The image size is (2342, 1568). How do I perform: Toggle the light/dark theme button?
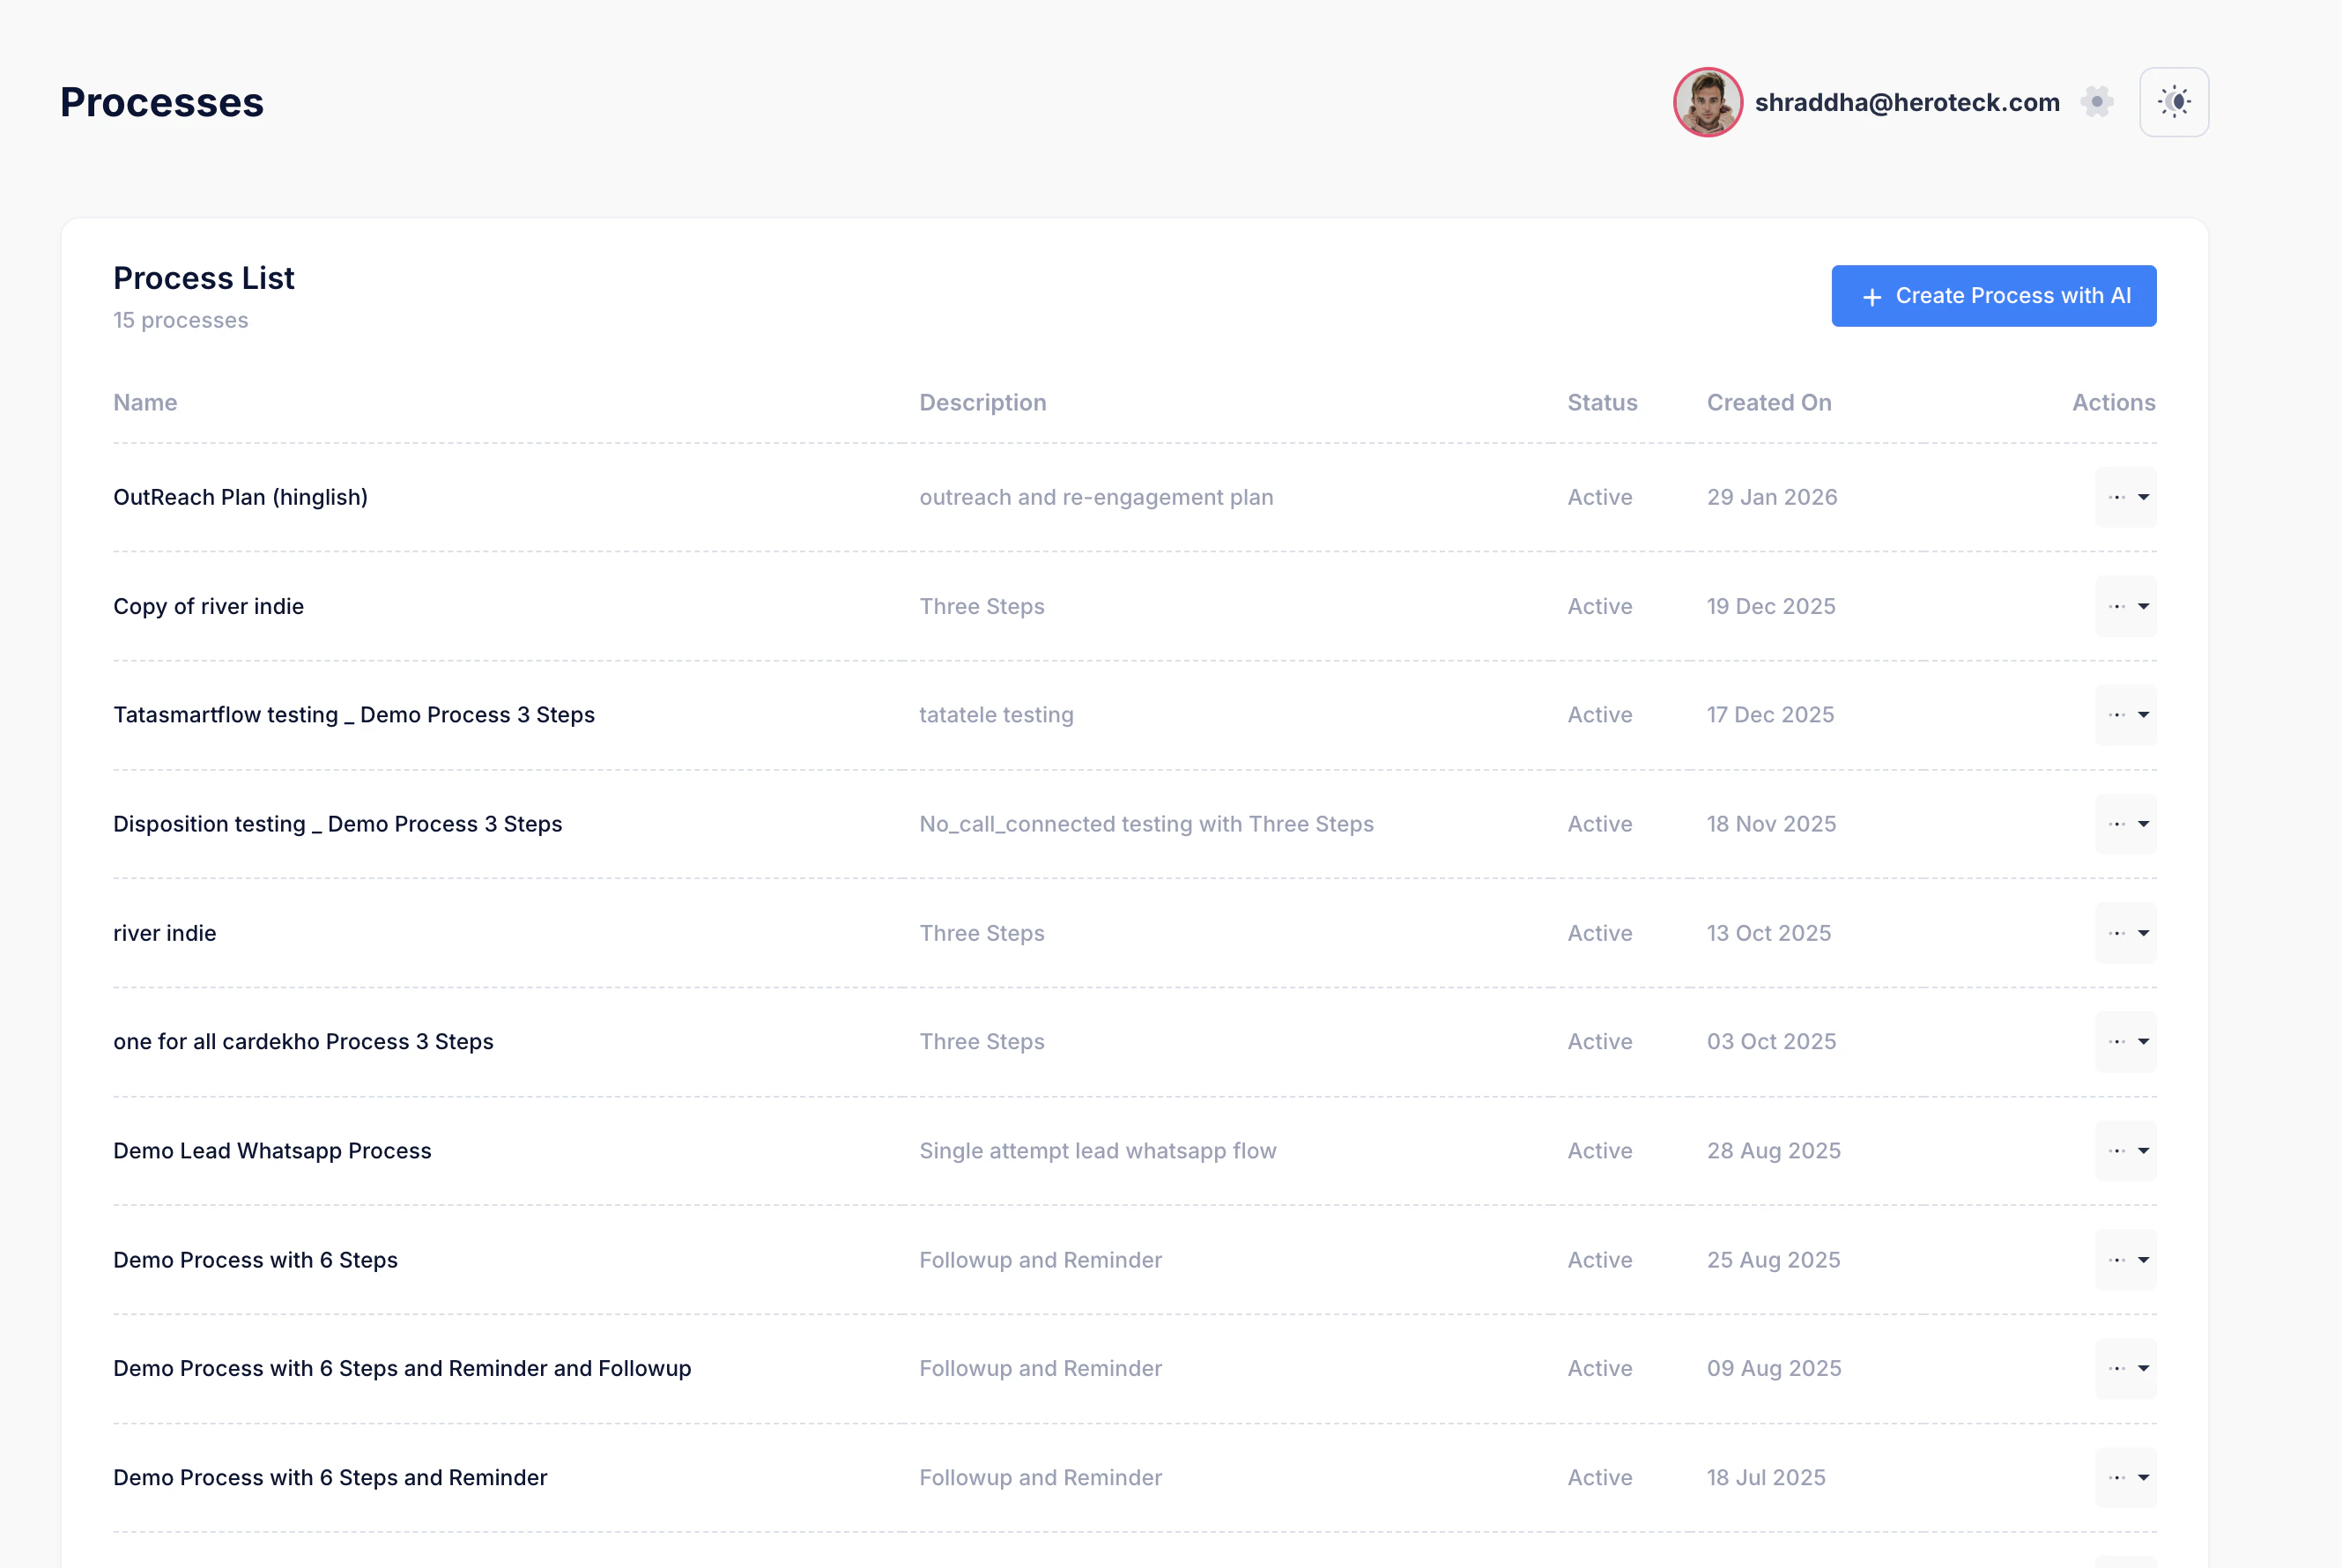2173,102
